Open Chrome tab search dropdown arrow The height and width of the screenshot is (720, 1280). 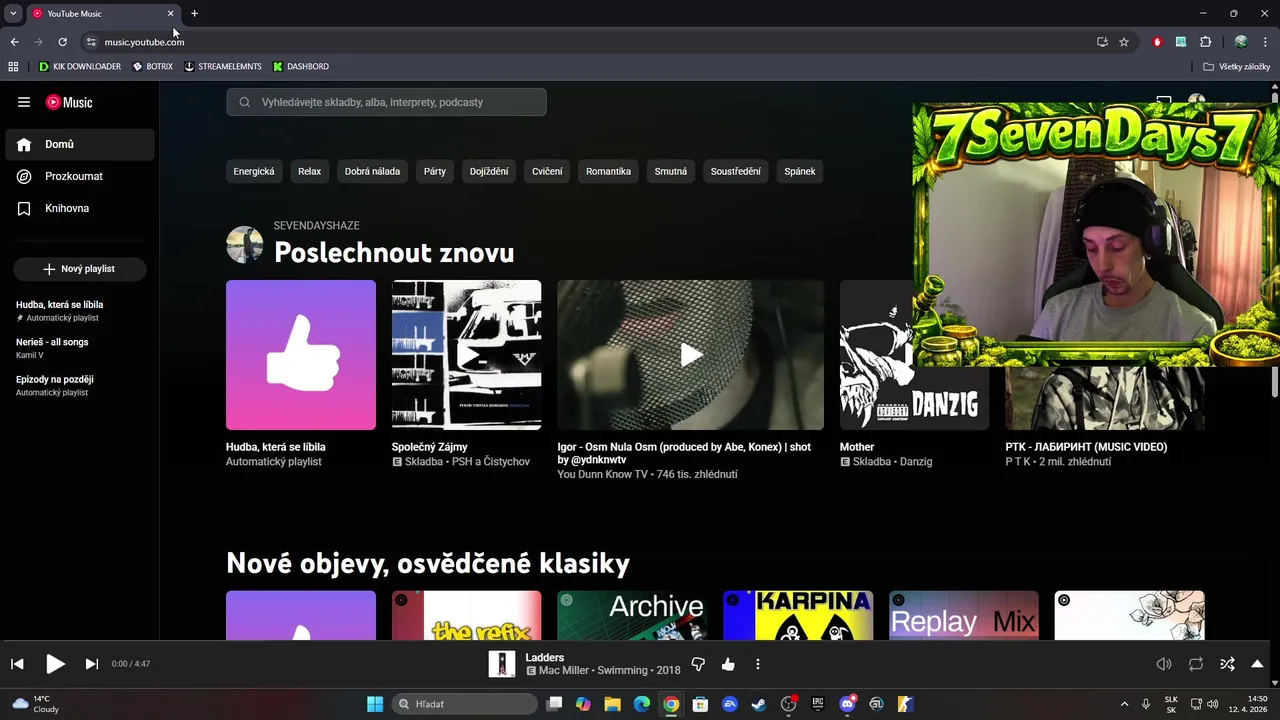pyautogui.click(x=13, y=13)
